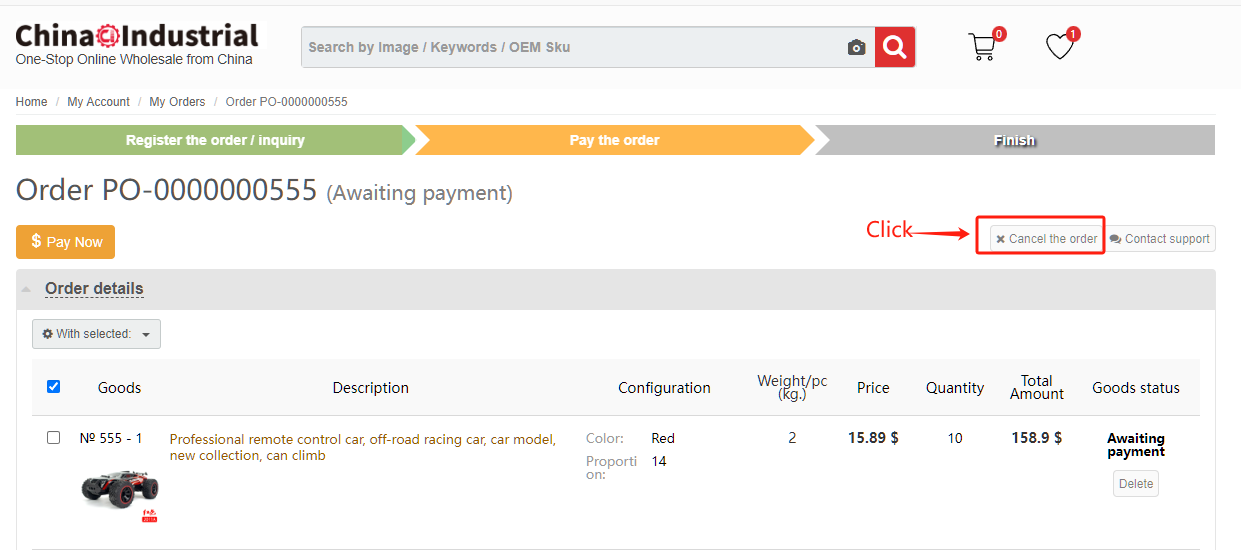Click the red magnifier search button
Viewport: 1241px width, 550px height.
(895, 47)
